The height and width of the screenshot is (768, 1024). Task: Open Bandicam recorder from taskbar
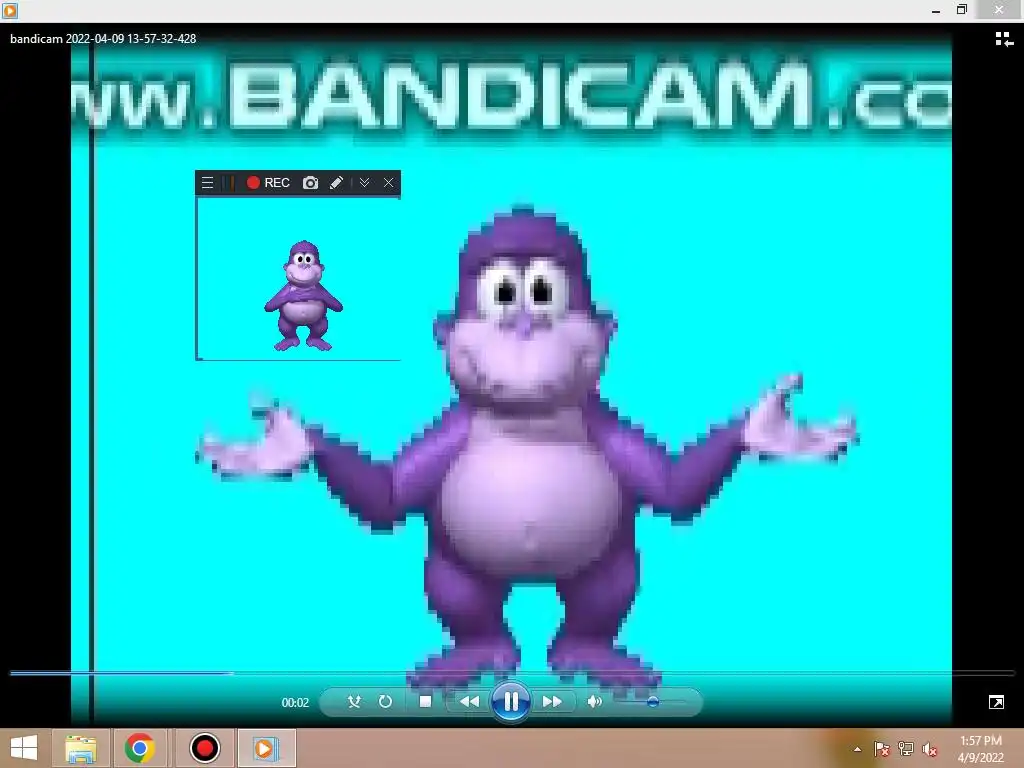coord(205,748)
